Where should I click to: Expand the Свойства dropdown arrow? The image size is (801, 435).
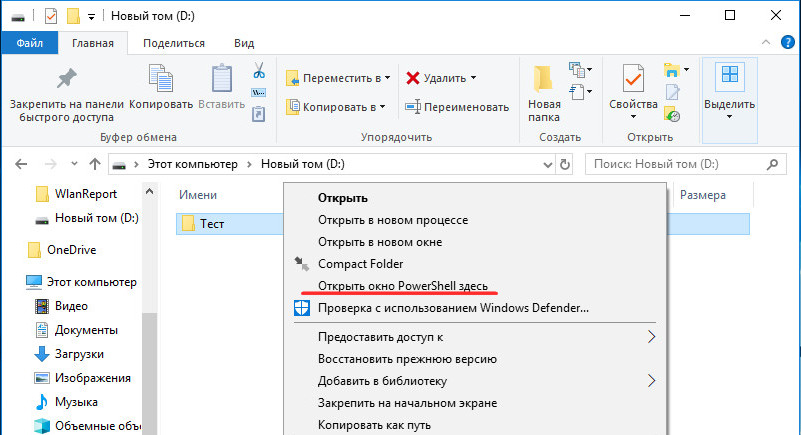(633, 117)
